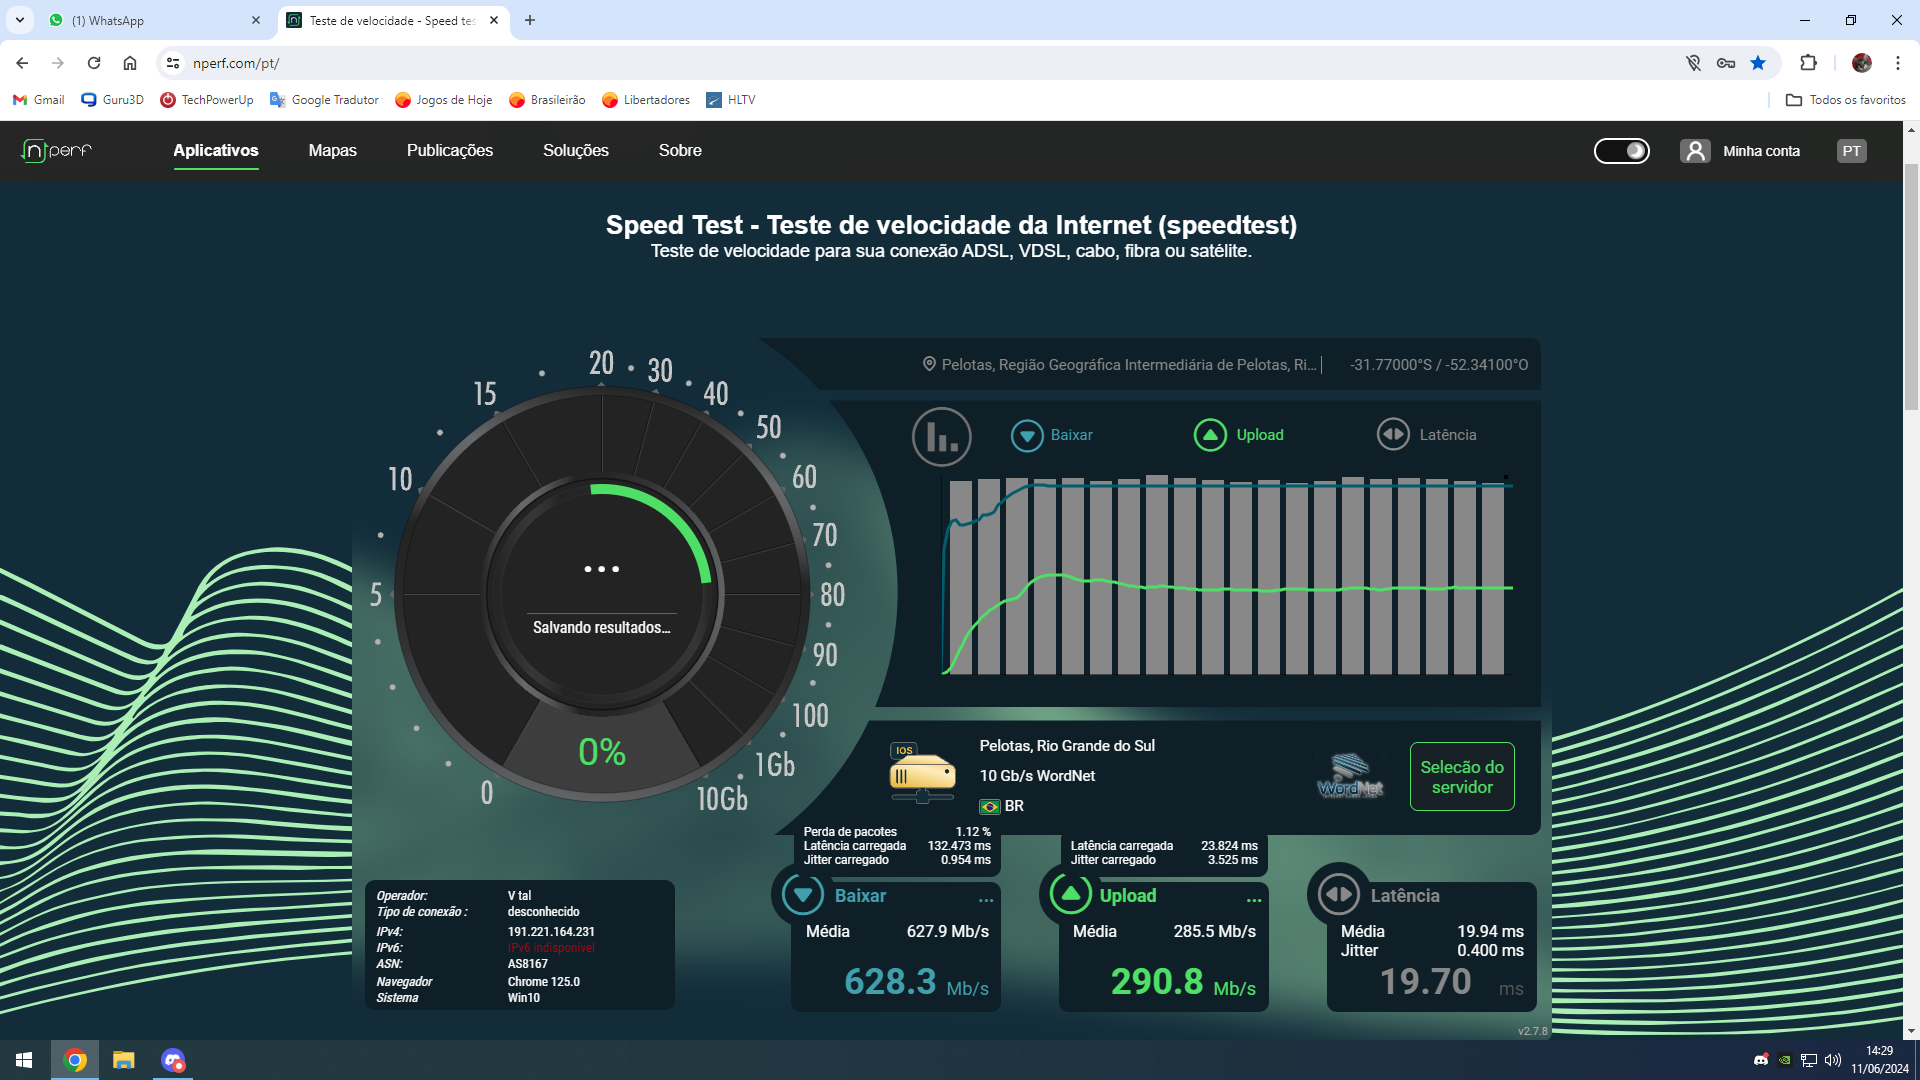
Task: Open the Guru3D bookmark
Action: pos(112,100)
